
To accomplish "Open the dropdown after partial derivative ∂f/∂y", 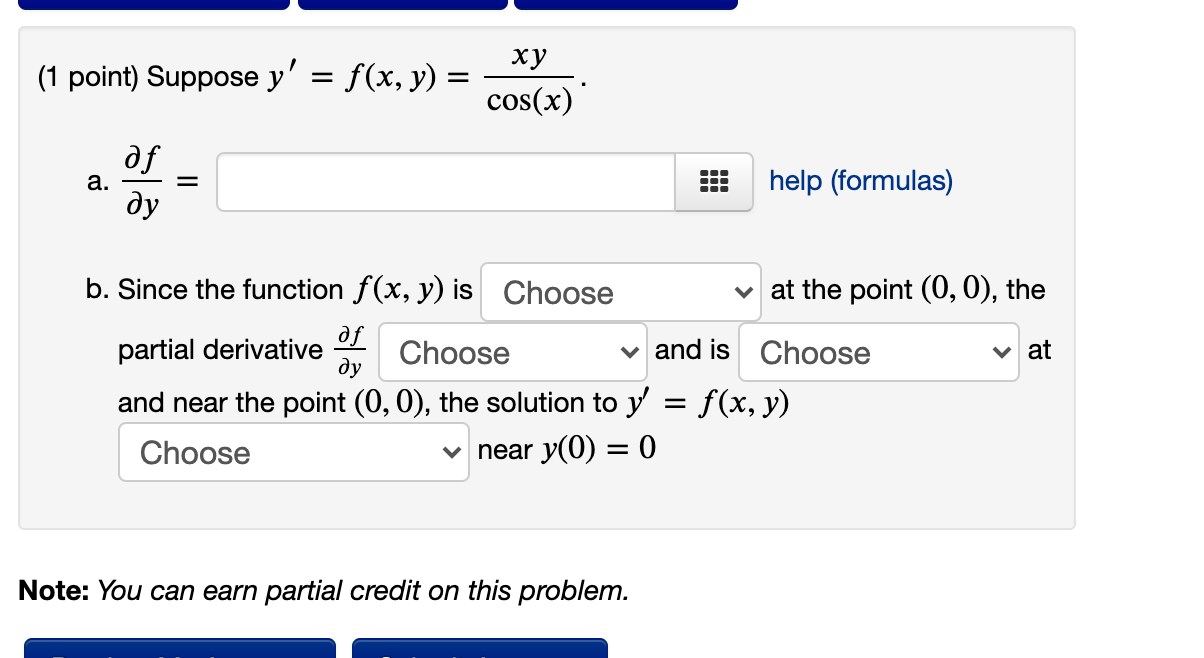I will [x=512, y=352].
